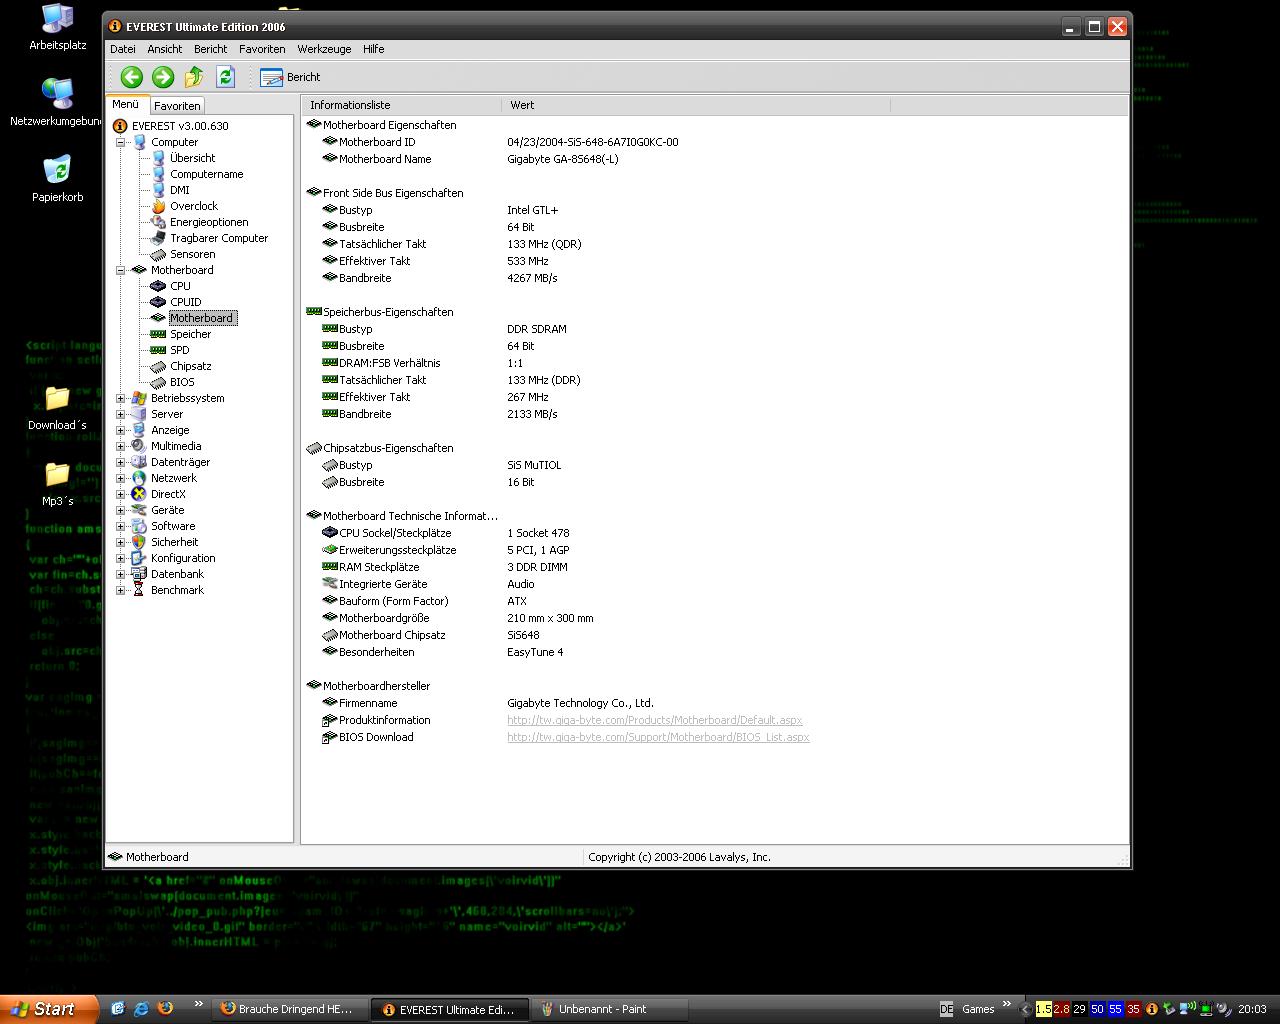Switch to the Menü tab

pos(126,104)
